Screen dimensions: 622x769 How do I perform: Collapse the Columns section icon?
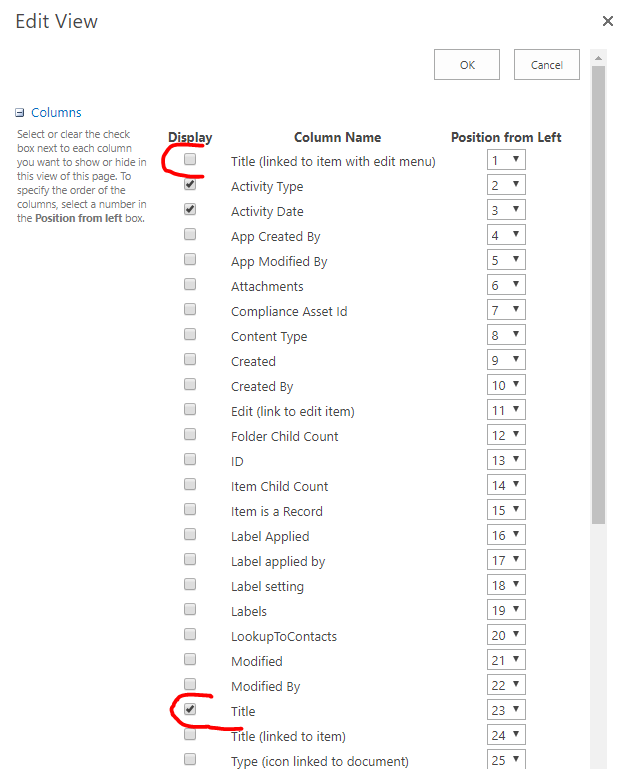pos(19,113)
